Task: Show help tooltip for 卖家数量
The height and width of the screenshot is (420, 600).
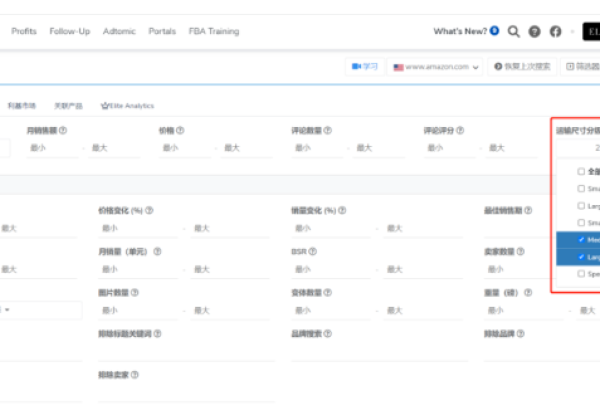Action: 520,251
